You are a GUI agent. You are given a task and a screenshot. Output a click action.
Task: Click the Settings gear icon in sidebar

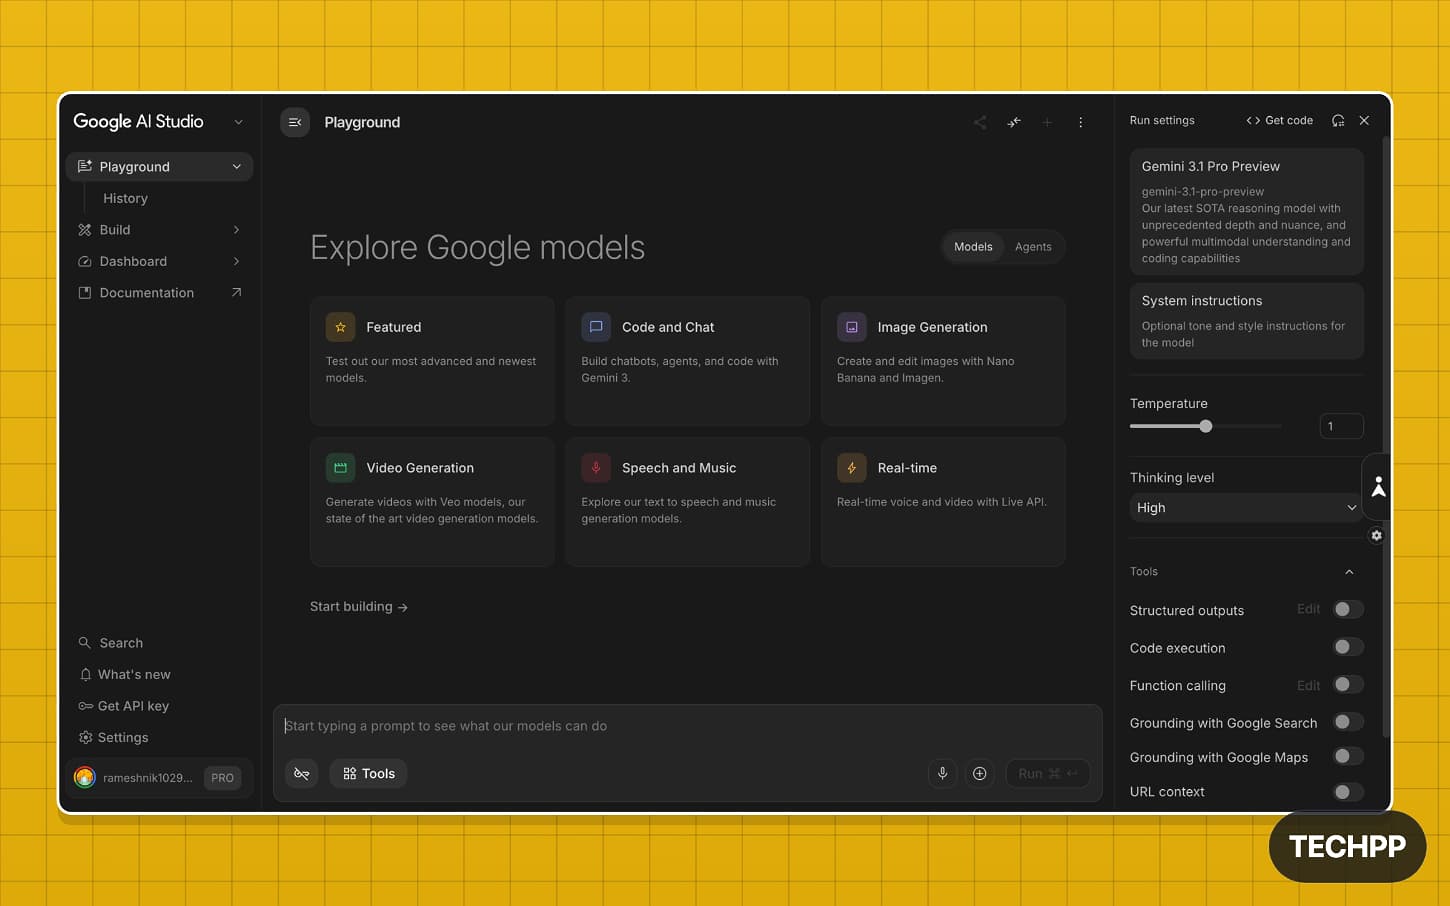point(85,737)
